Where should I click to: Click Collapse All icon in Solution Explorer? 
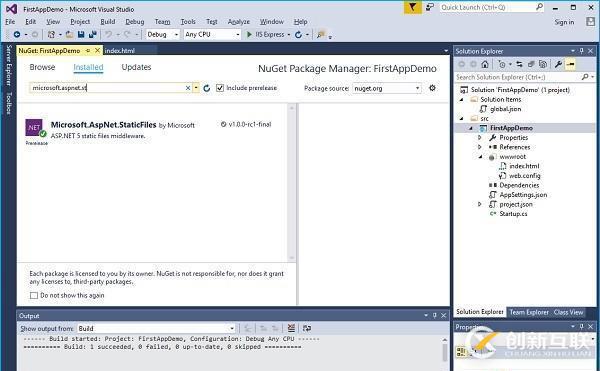531,64
